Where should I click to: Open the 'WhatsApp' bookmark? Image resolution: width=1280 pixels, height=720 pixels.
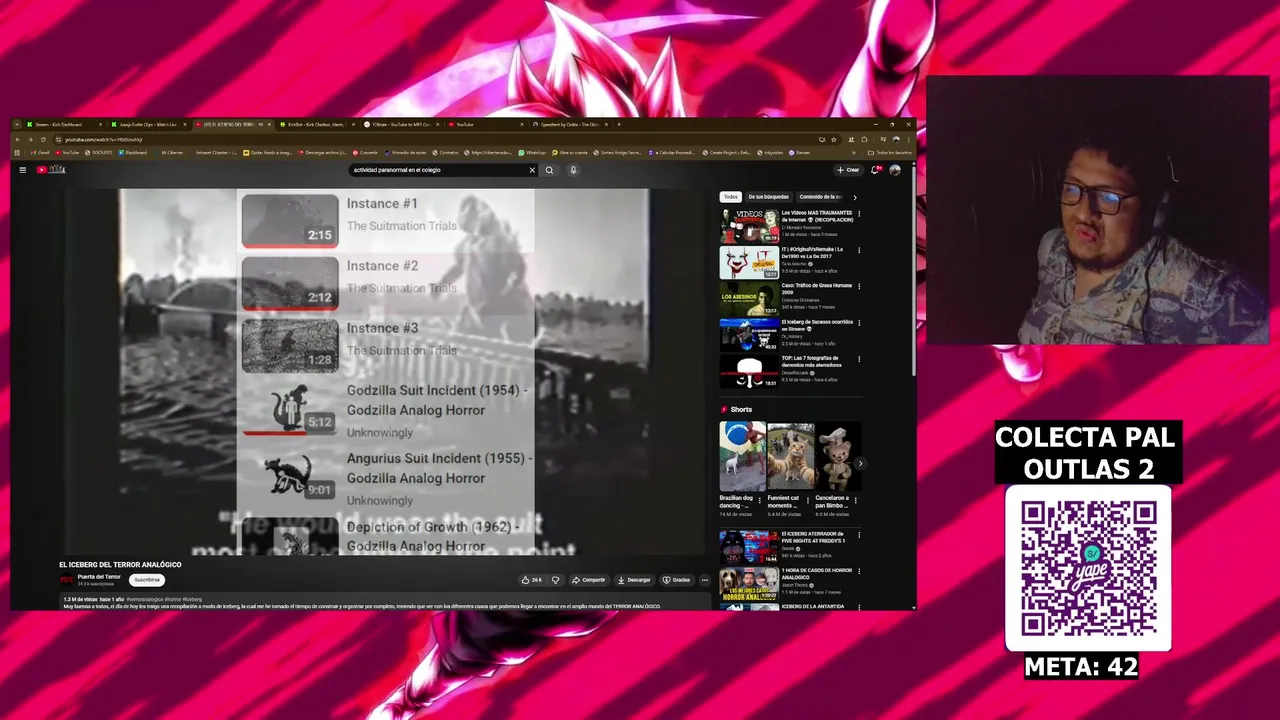tap(532, 152)
